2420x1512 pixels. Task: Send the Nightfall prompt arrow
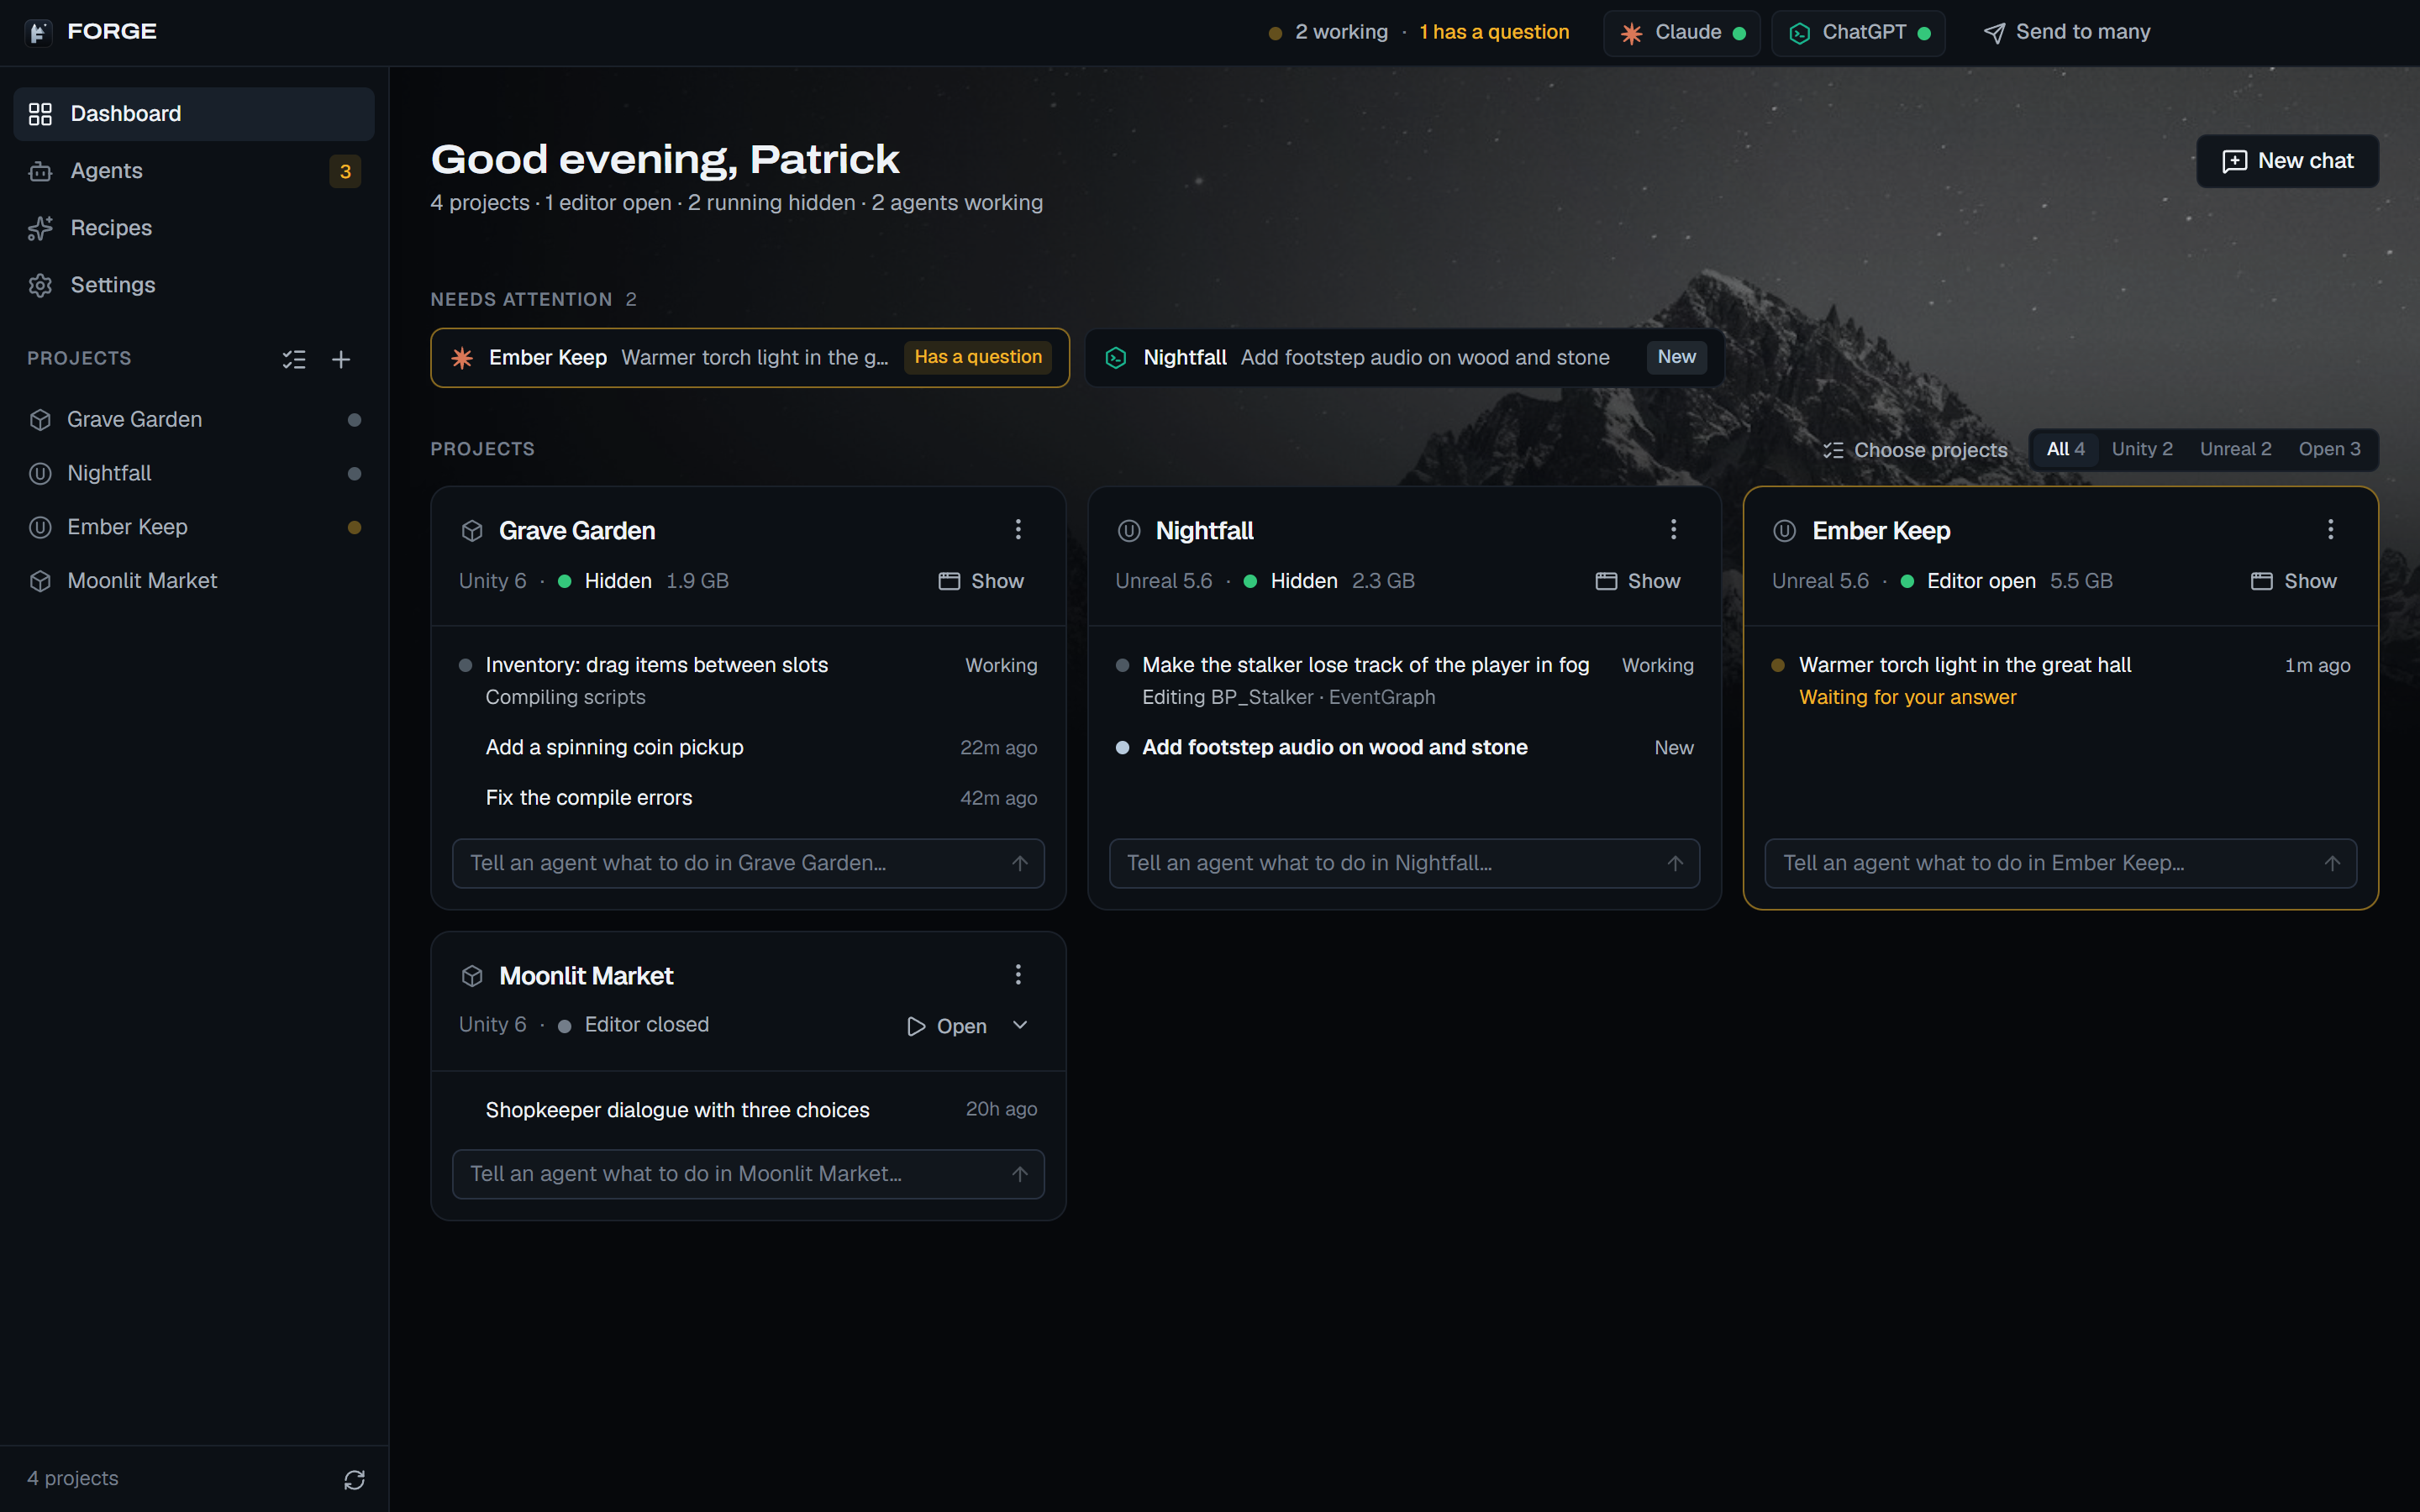click(x=1675, y=863)
